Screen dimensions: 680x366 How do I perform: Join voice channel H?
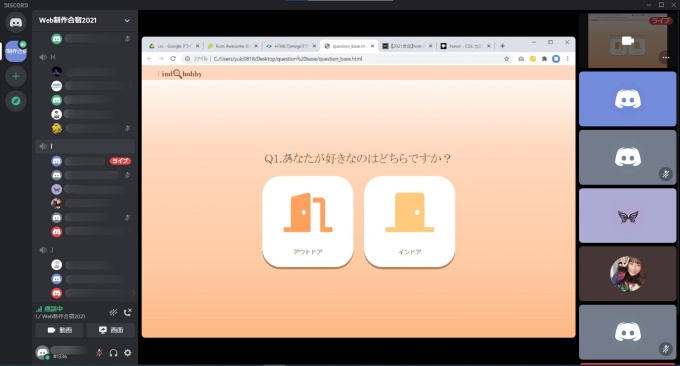point(85,57)
